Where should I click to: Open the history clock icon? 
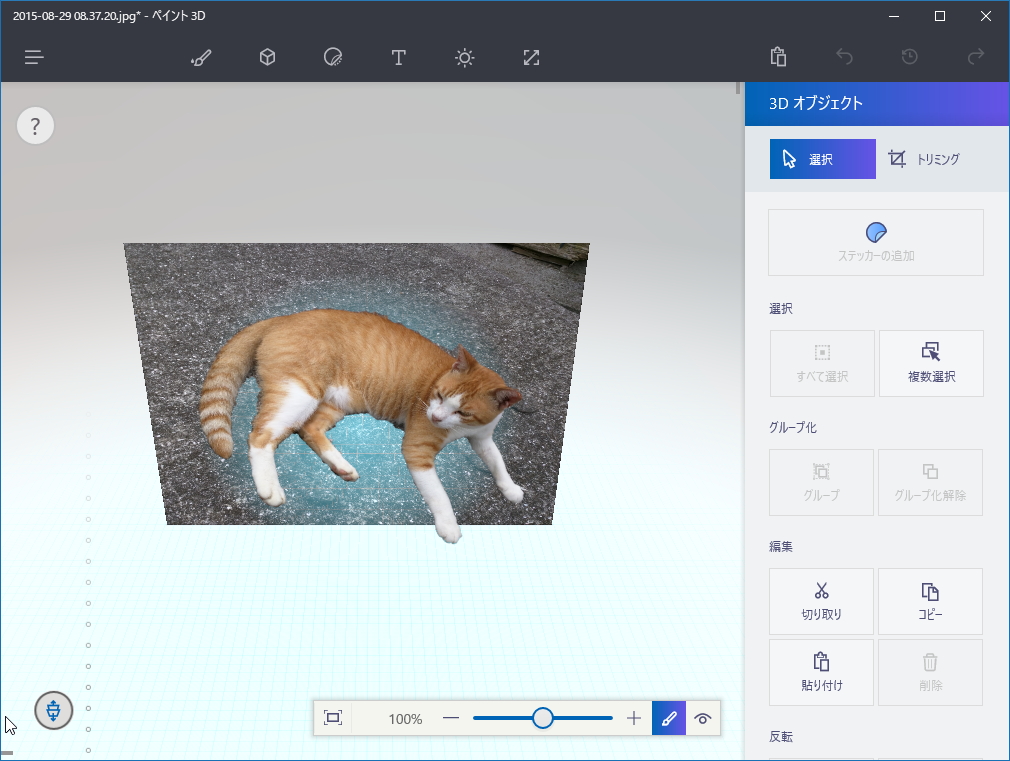(909, 57)
